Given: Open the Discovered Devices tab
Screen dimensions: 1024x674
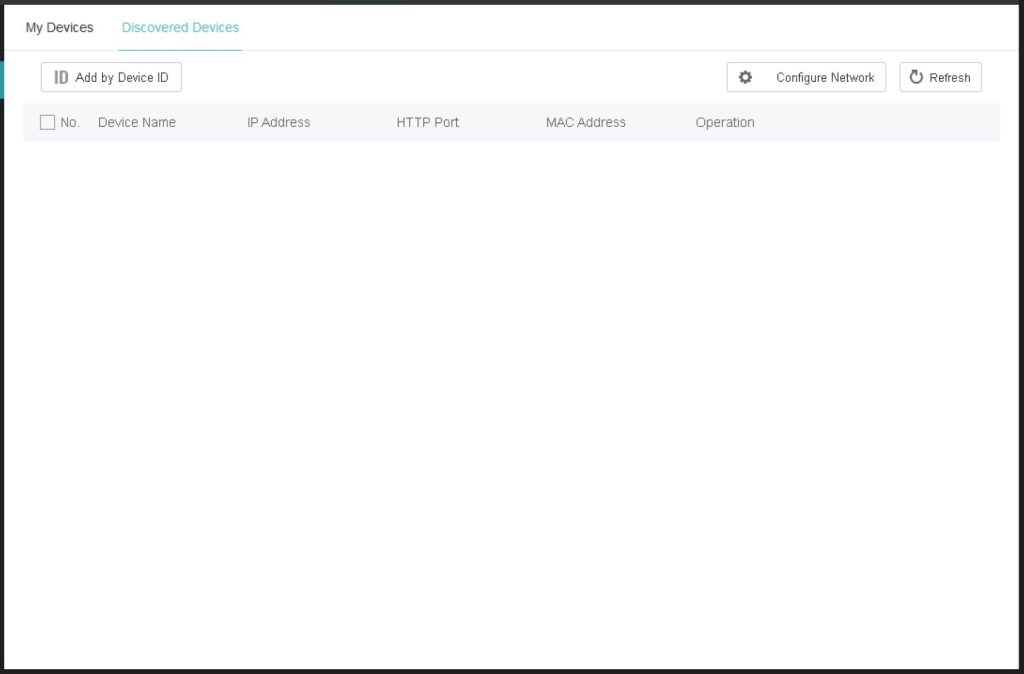Looking at the screenshot, I should 180,27.
